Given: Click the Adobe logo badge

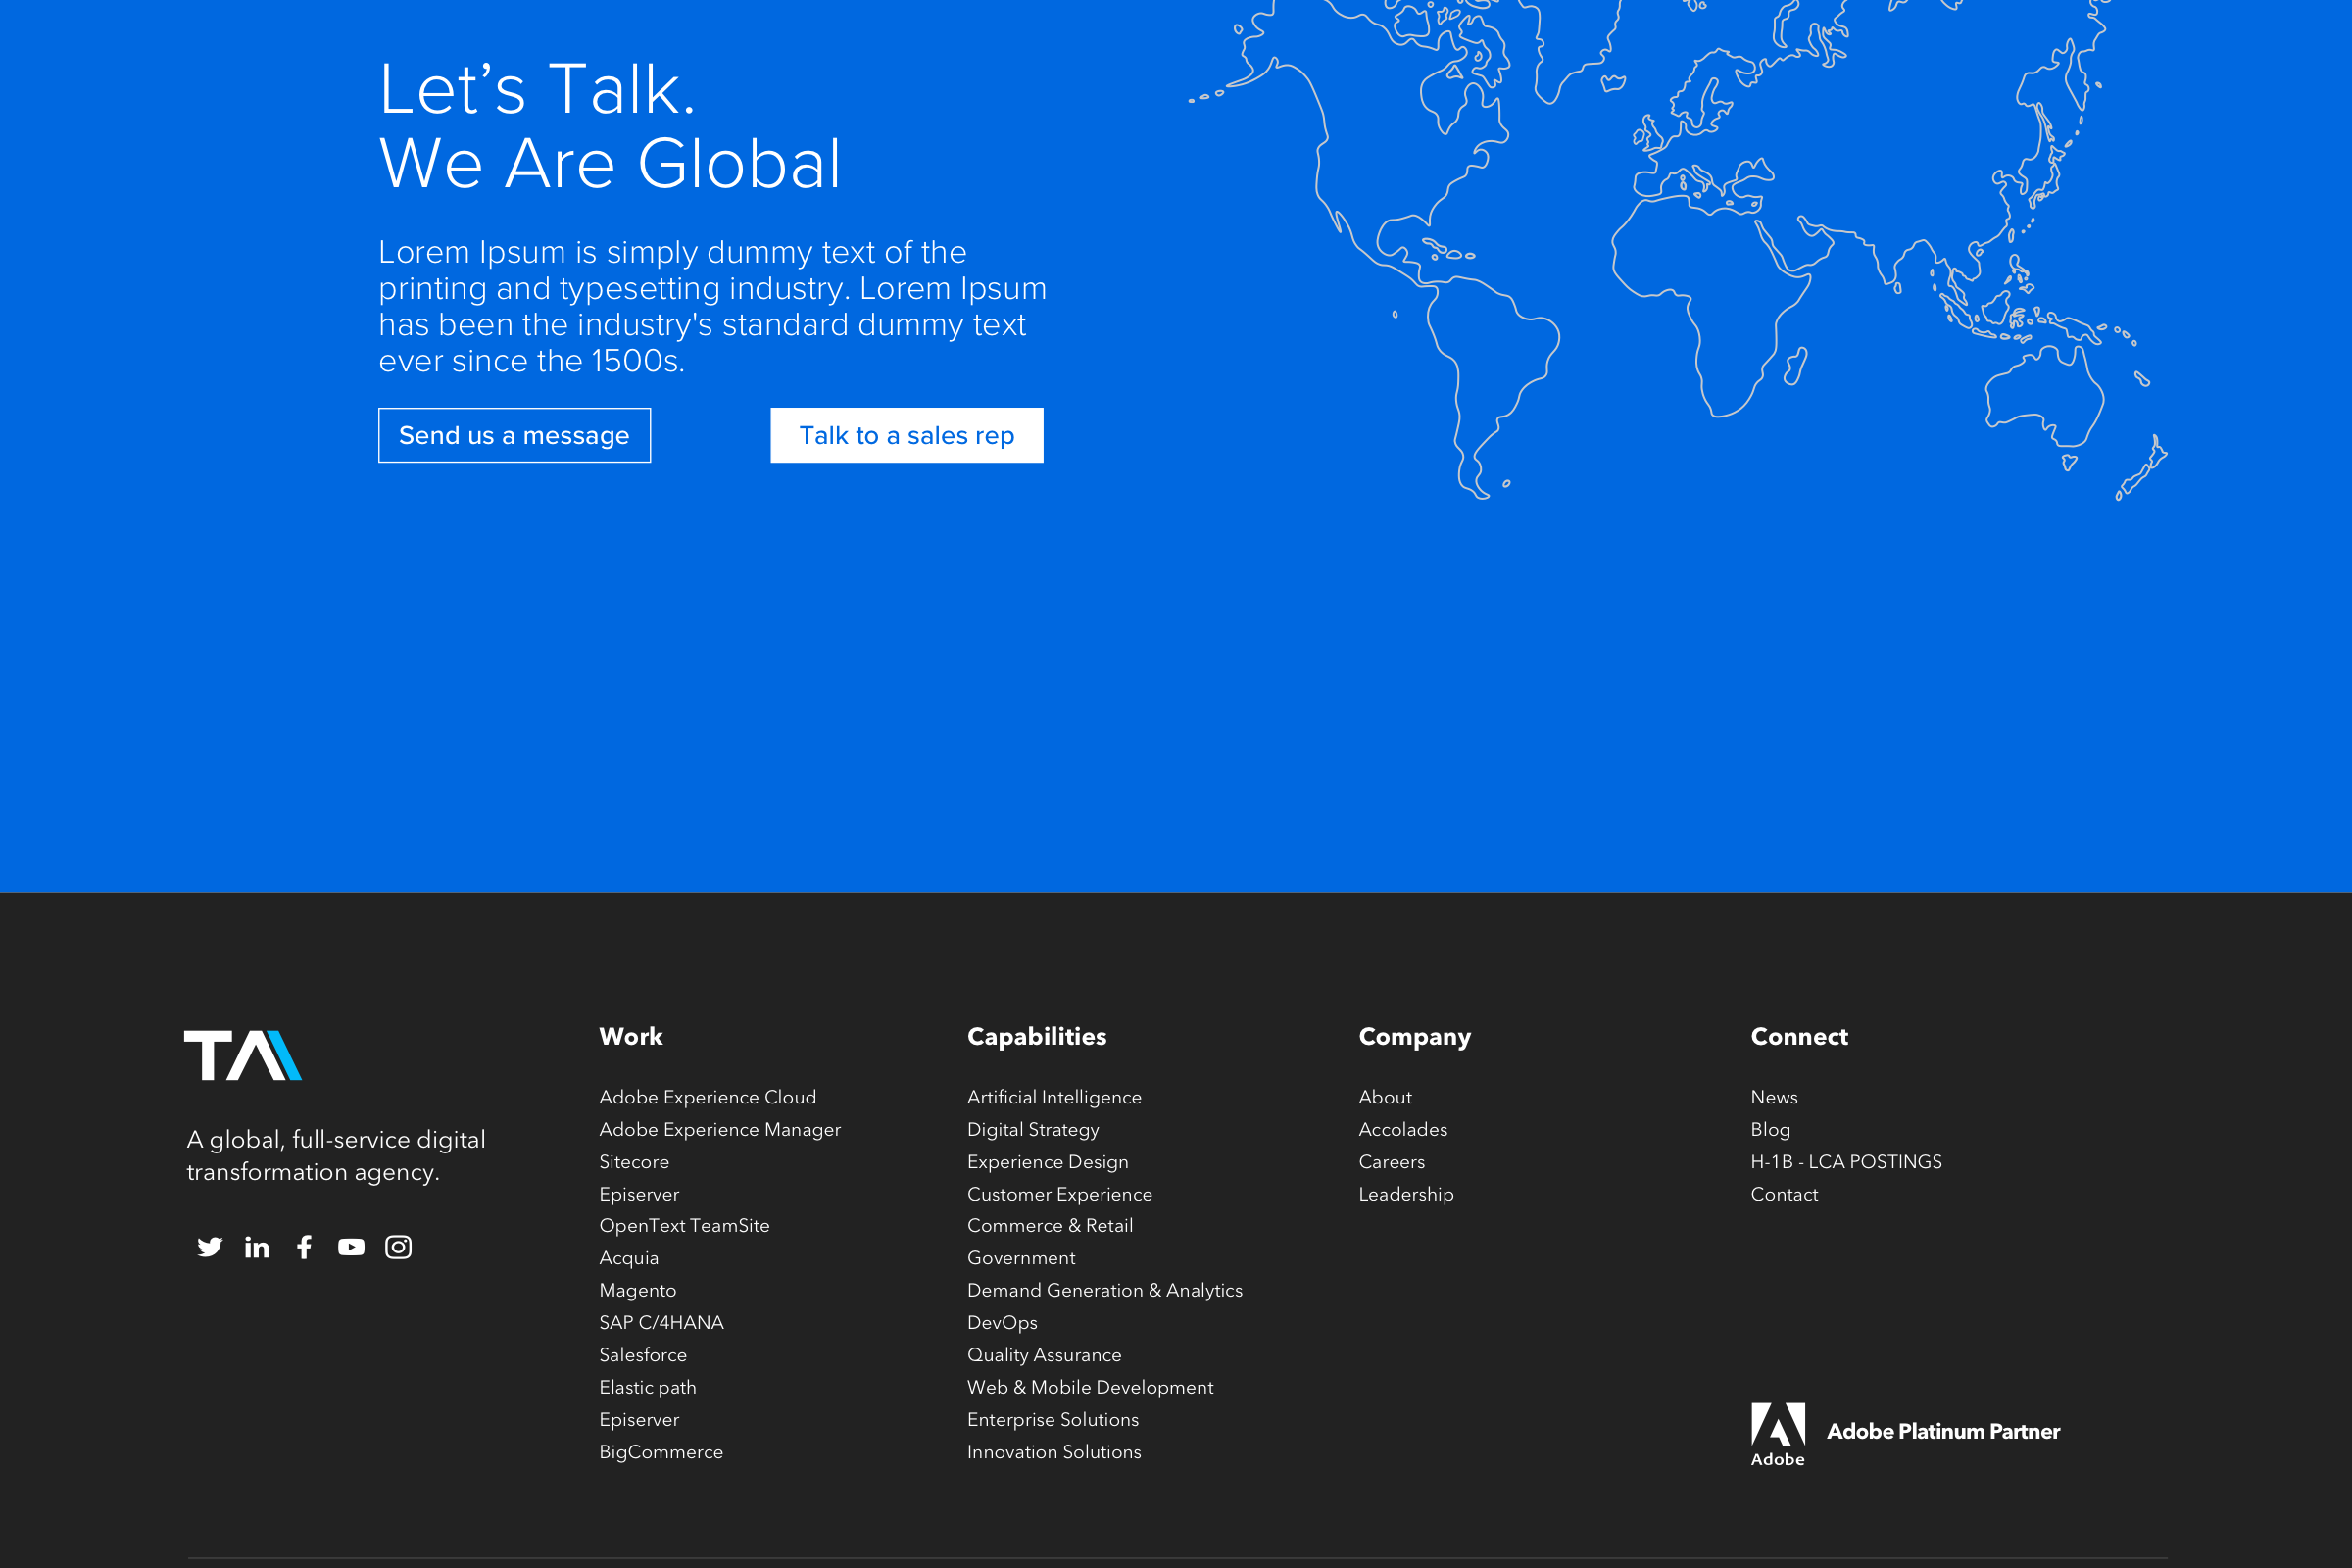Looking at the screenshot, I should click(1778, 1434).
